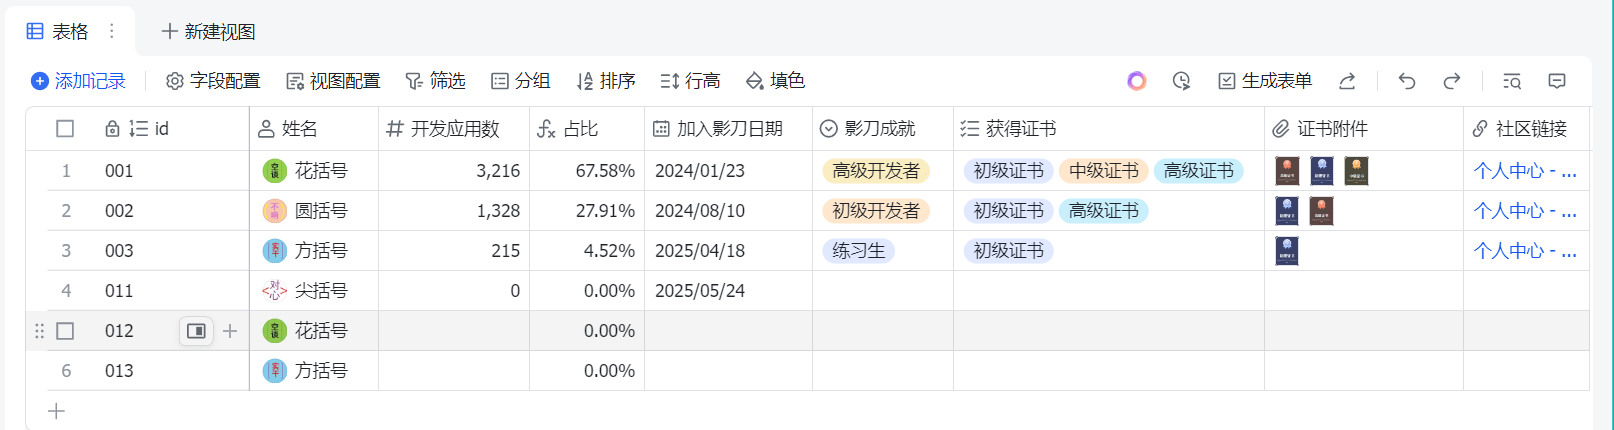Open the automation clock icon
The width and height of the screenshot is (1614, 430).
point(1181,81)
